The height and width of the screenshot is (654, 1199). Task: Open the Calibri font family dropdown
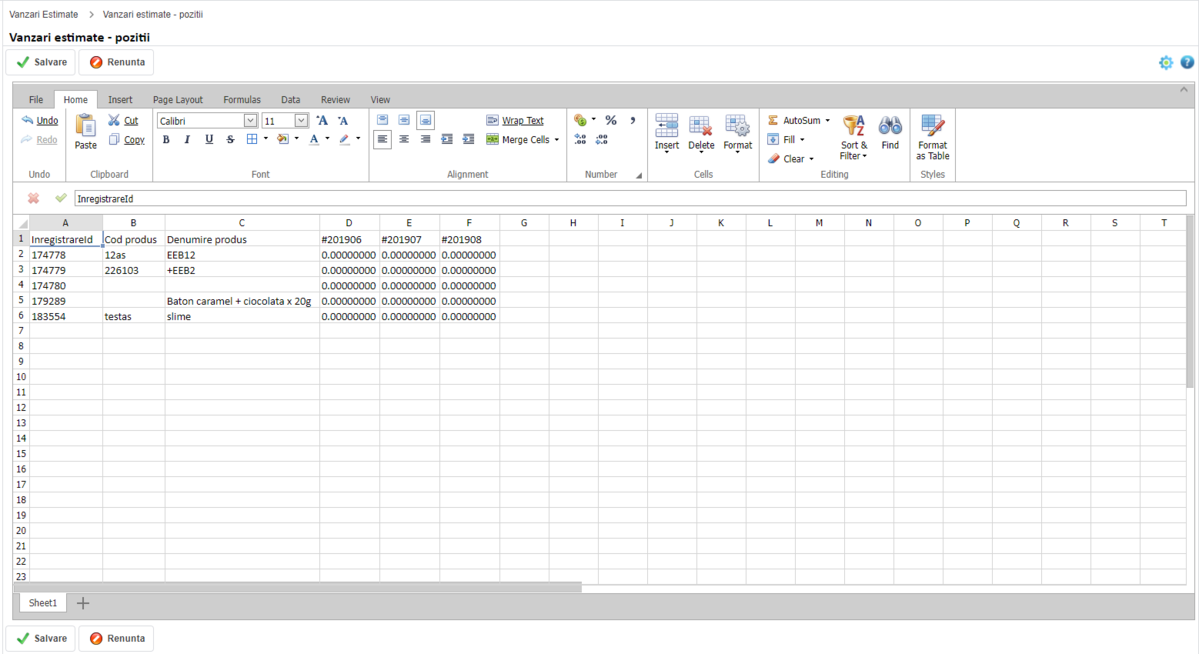click(x=250, y=120)
